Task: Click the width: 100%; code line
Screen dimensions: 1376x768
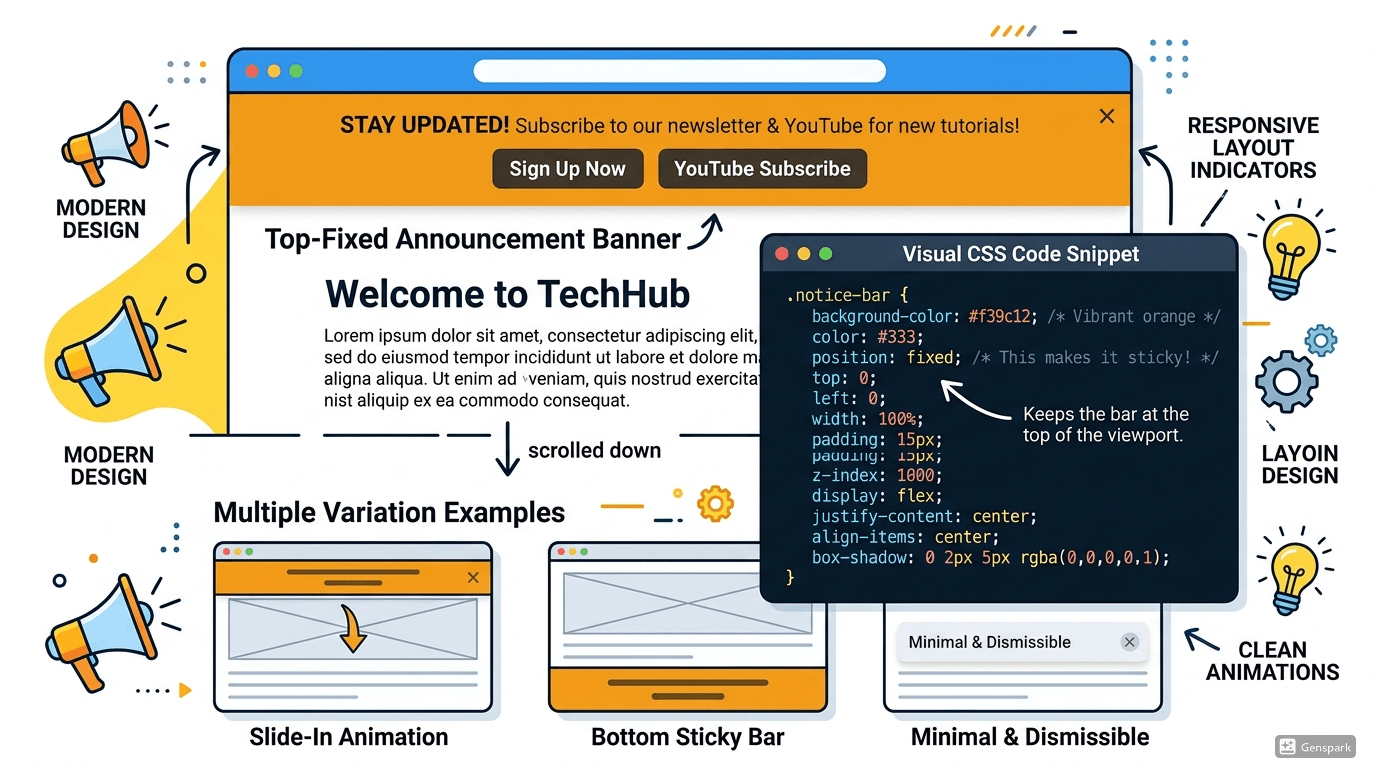Action: pos(867,418)
